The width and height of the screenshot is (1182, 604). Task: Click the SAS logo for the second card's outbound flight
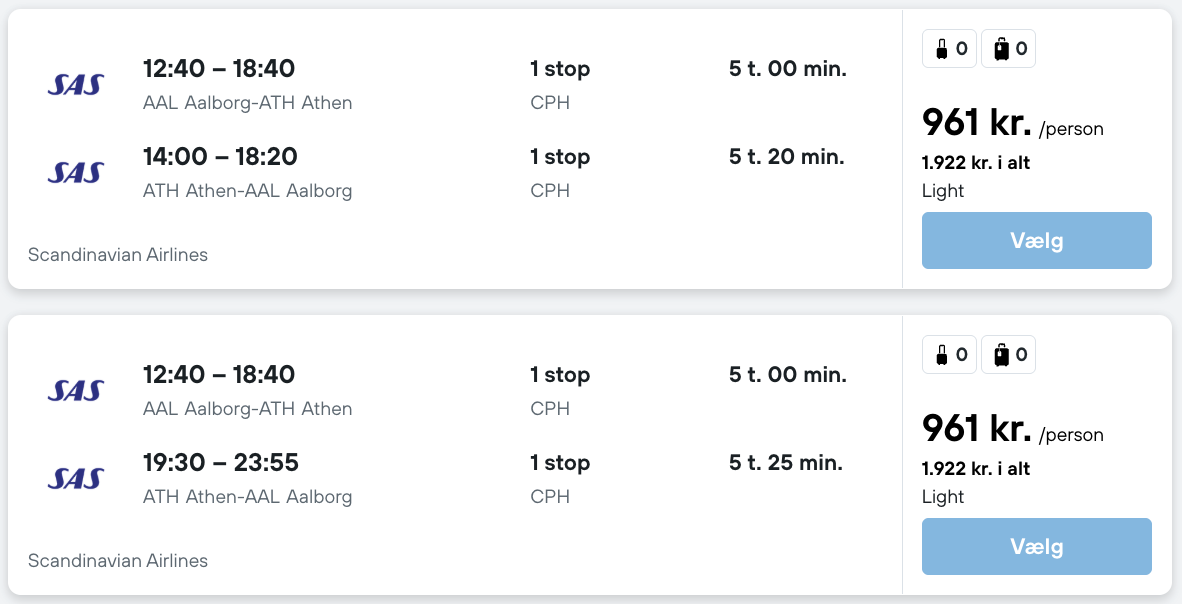75,390
